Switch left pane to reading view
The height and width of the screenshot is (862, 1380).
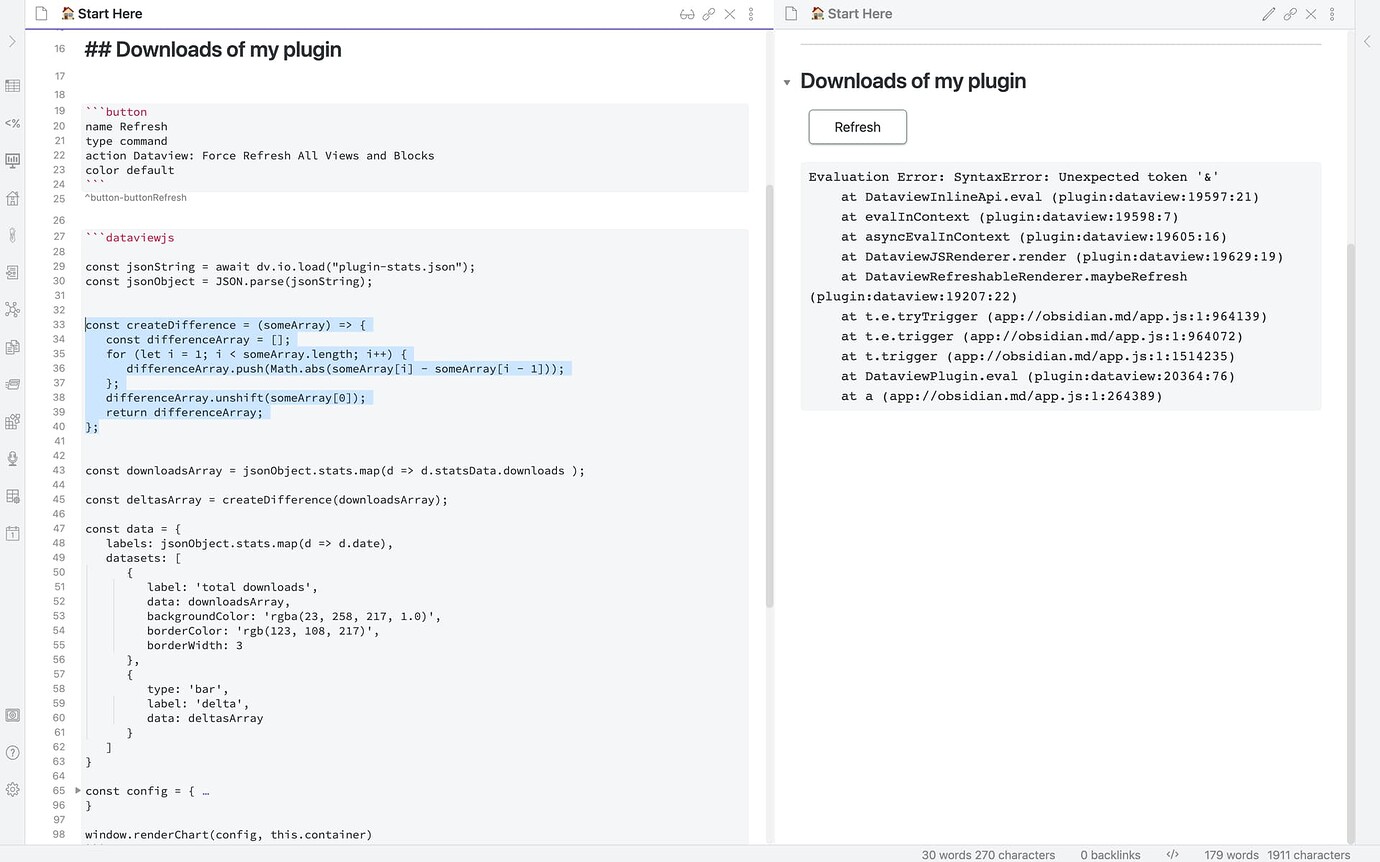687,13
